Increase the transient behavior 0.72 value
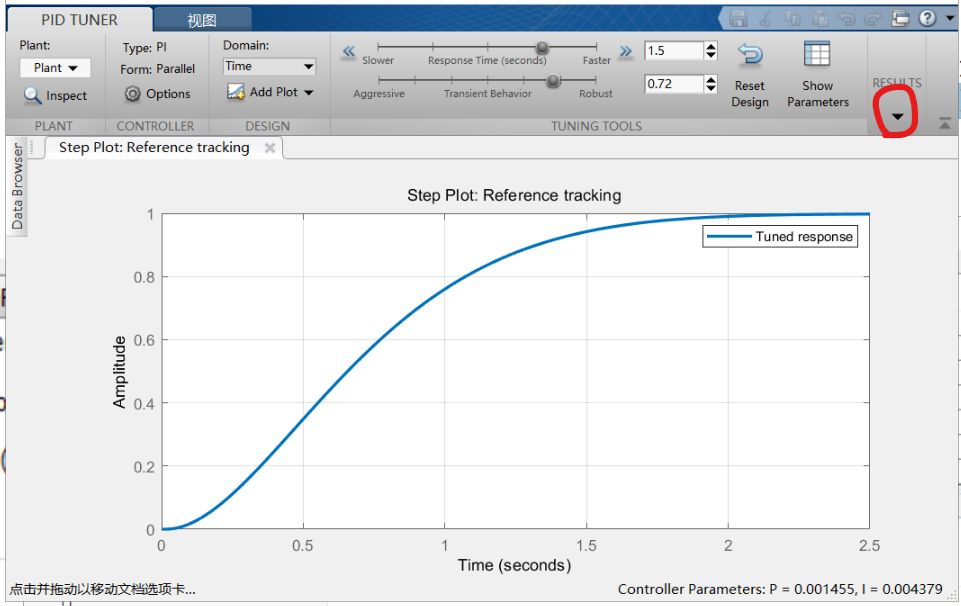 pyautogui.click(x=711, y=79)
